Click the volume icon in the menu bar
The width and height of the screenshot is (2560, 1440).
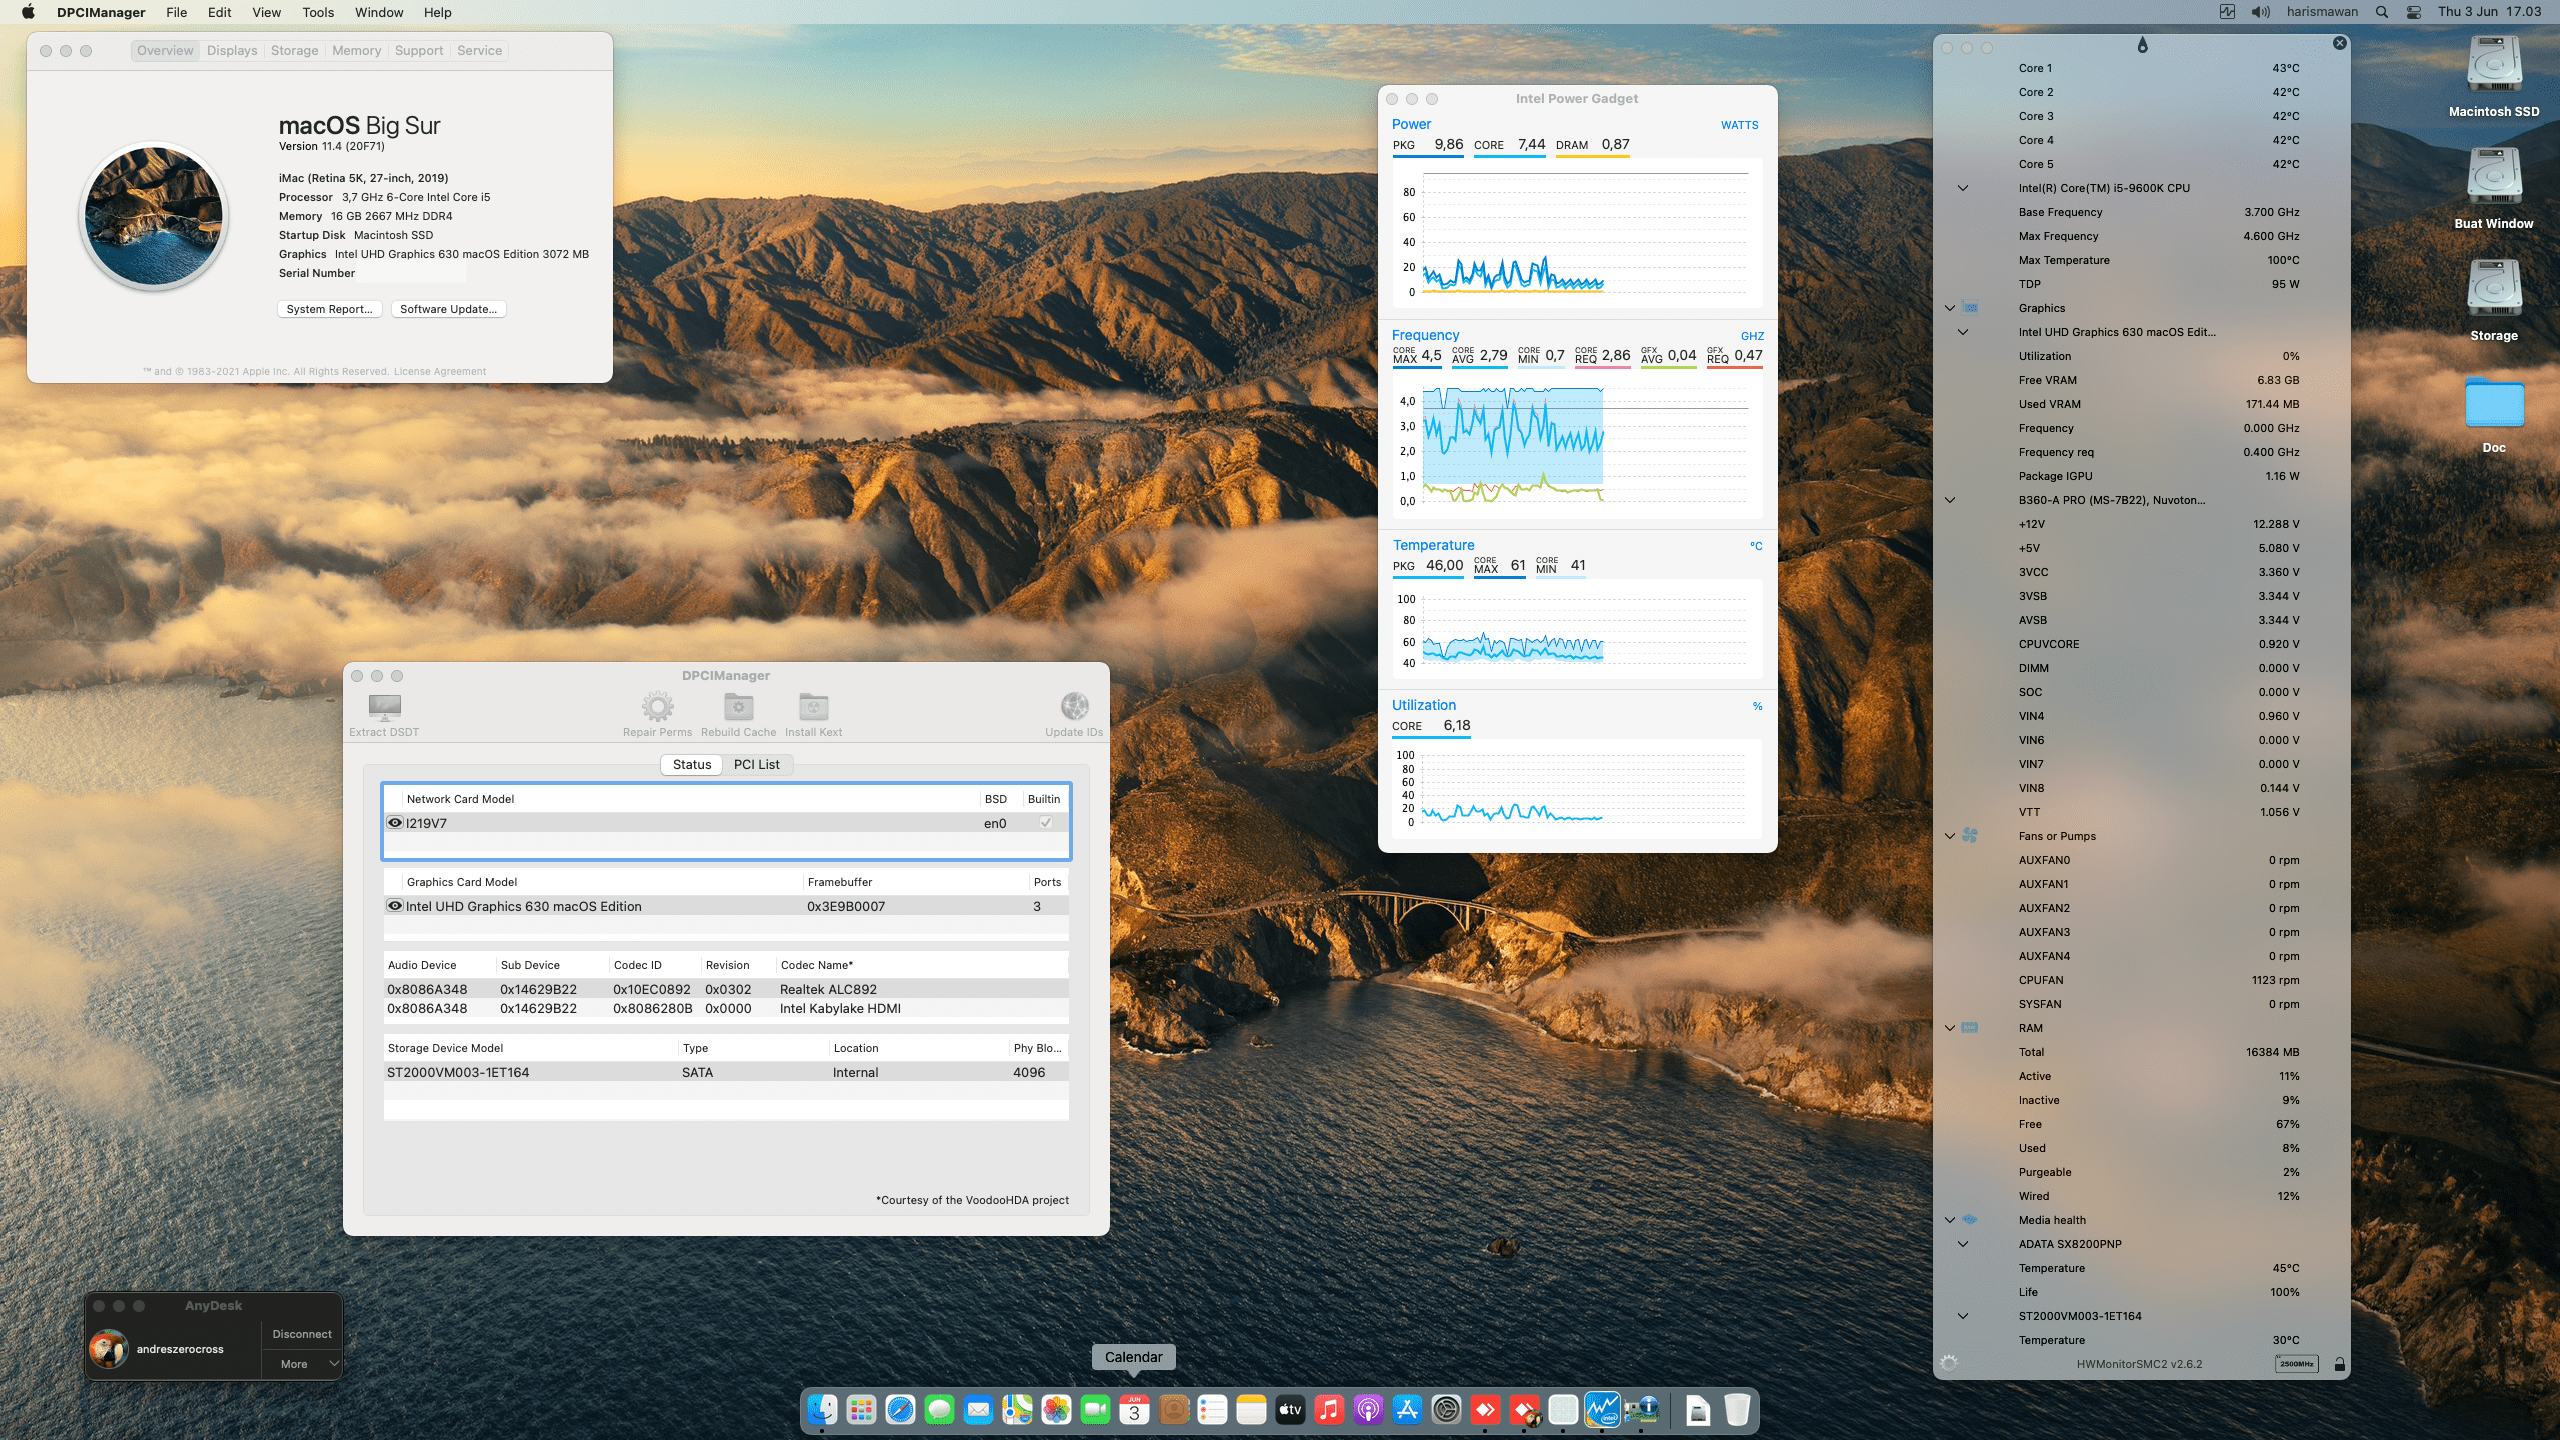coord(2260,12)
